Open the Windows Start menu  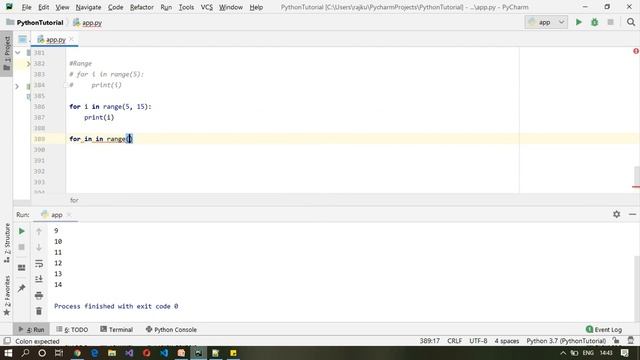tap(8, 353)
